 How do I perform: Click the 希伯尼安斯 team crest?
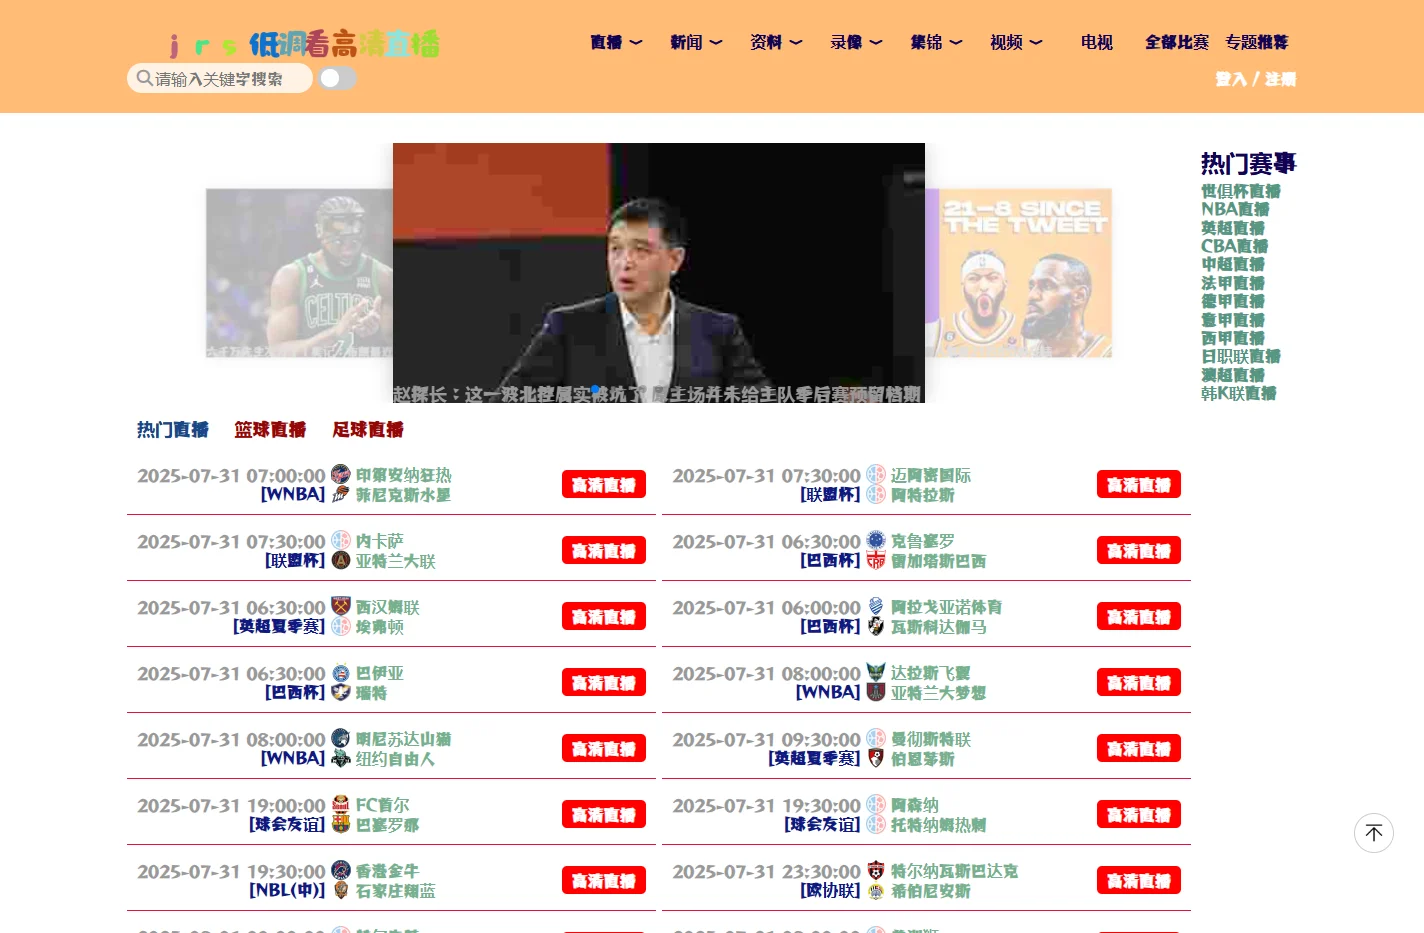click(x=876, y=890)
